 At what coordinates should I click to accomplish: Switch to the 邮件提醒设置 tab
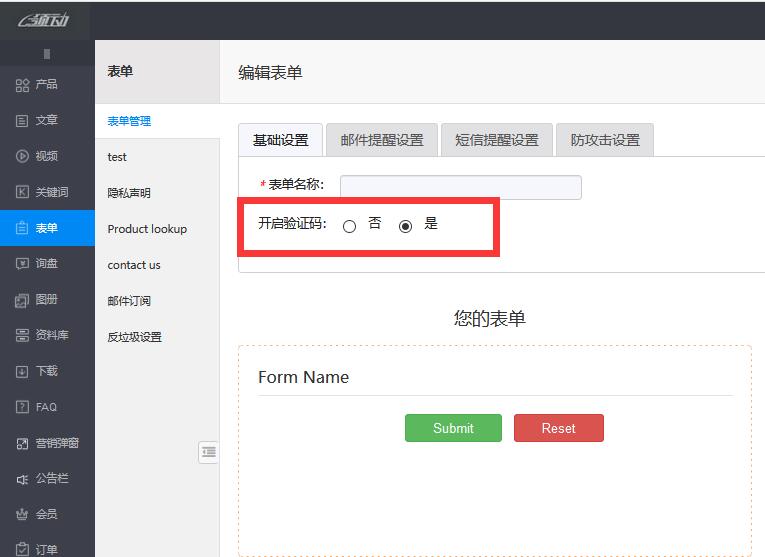coord(382,140)
